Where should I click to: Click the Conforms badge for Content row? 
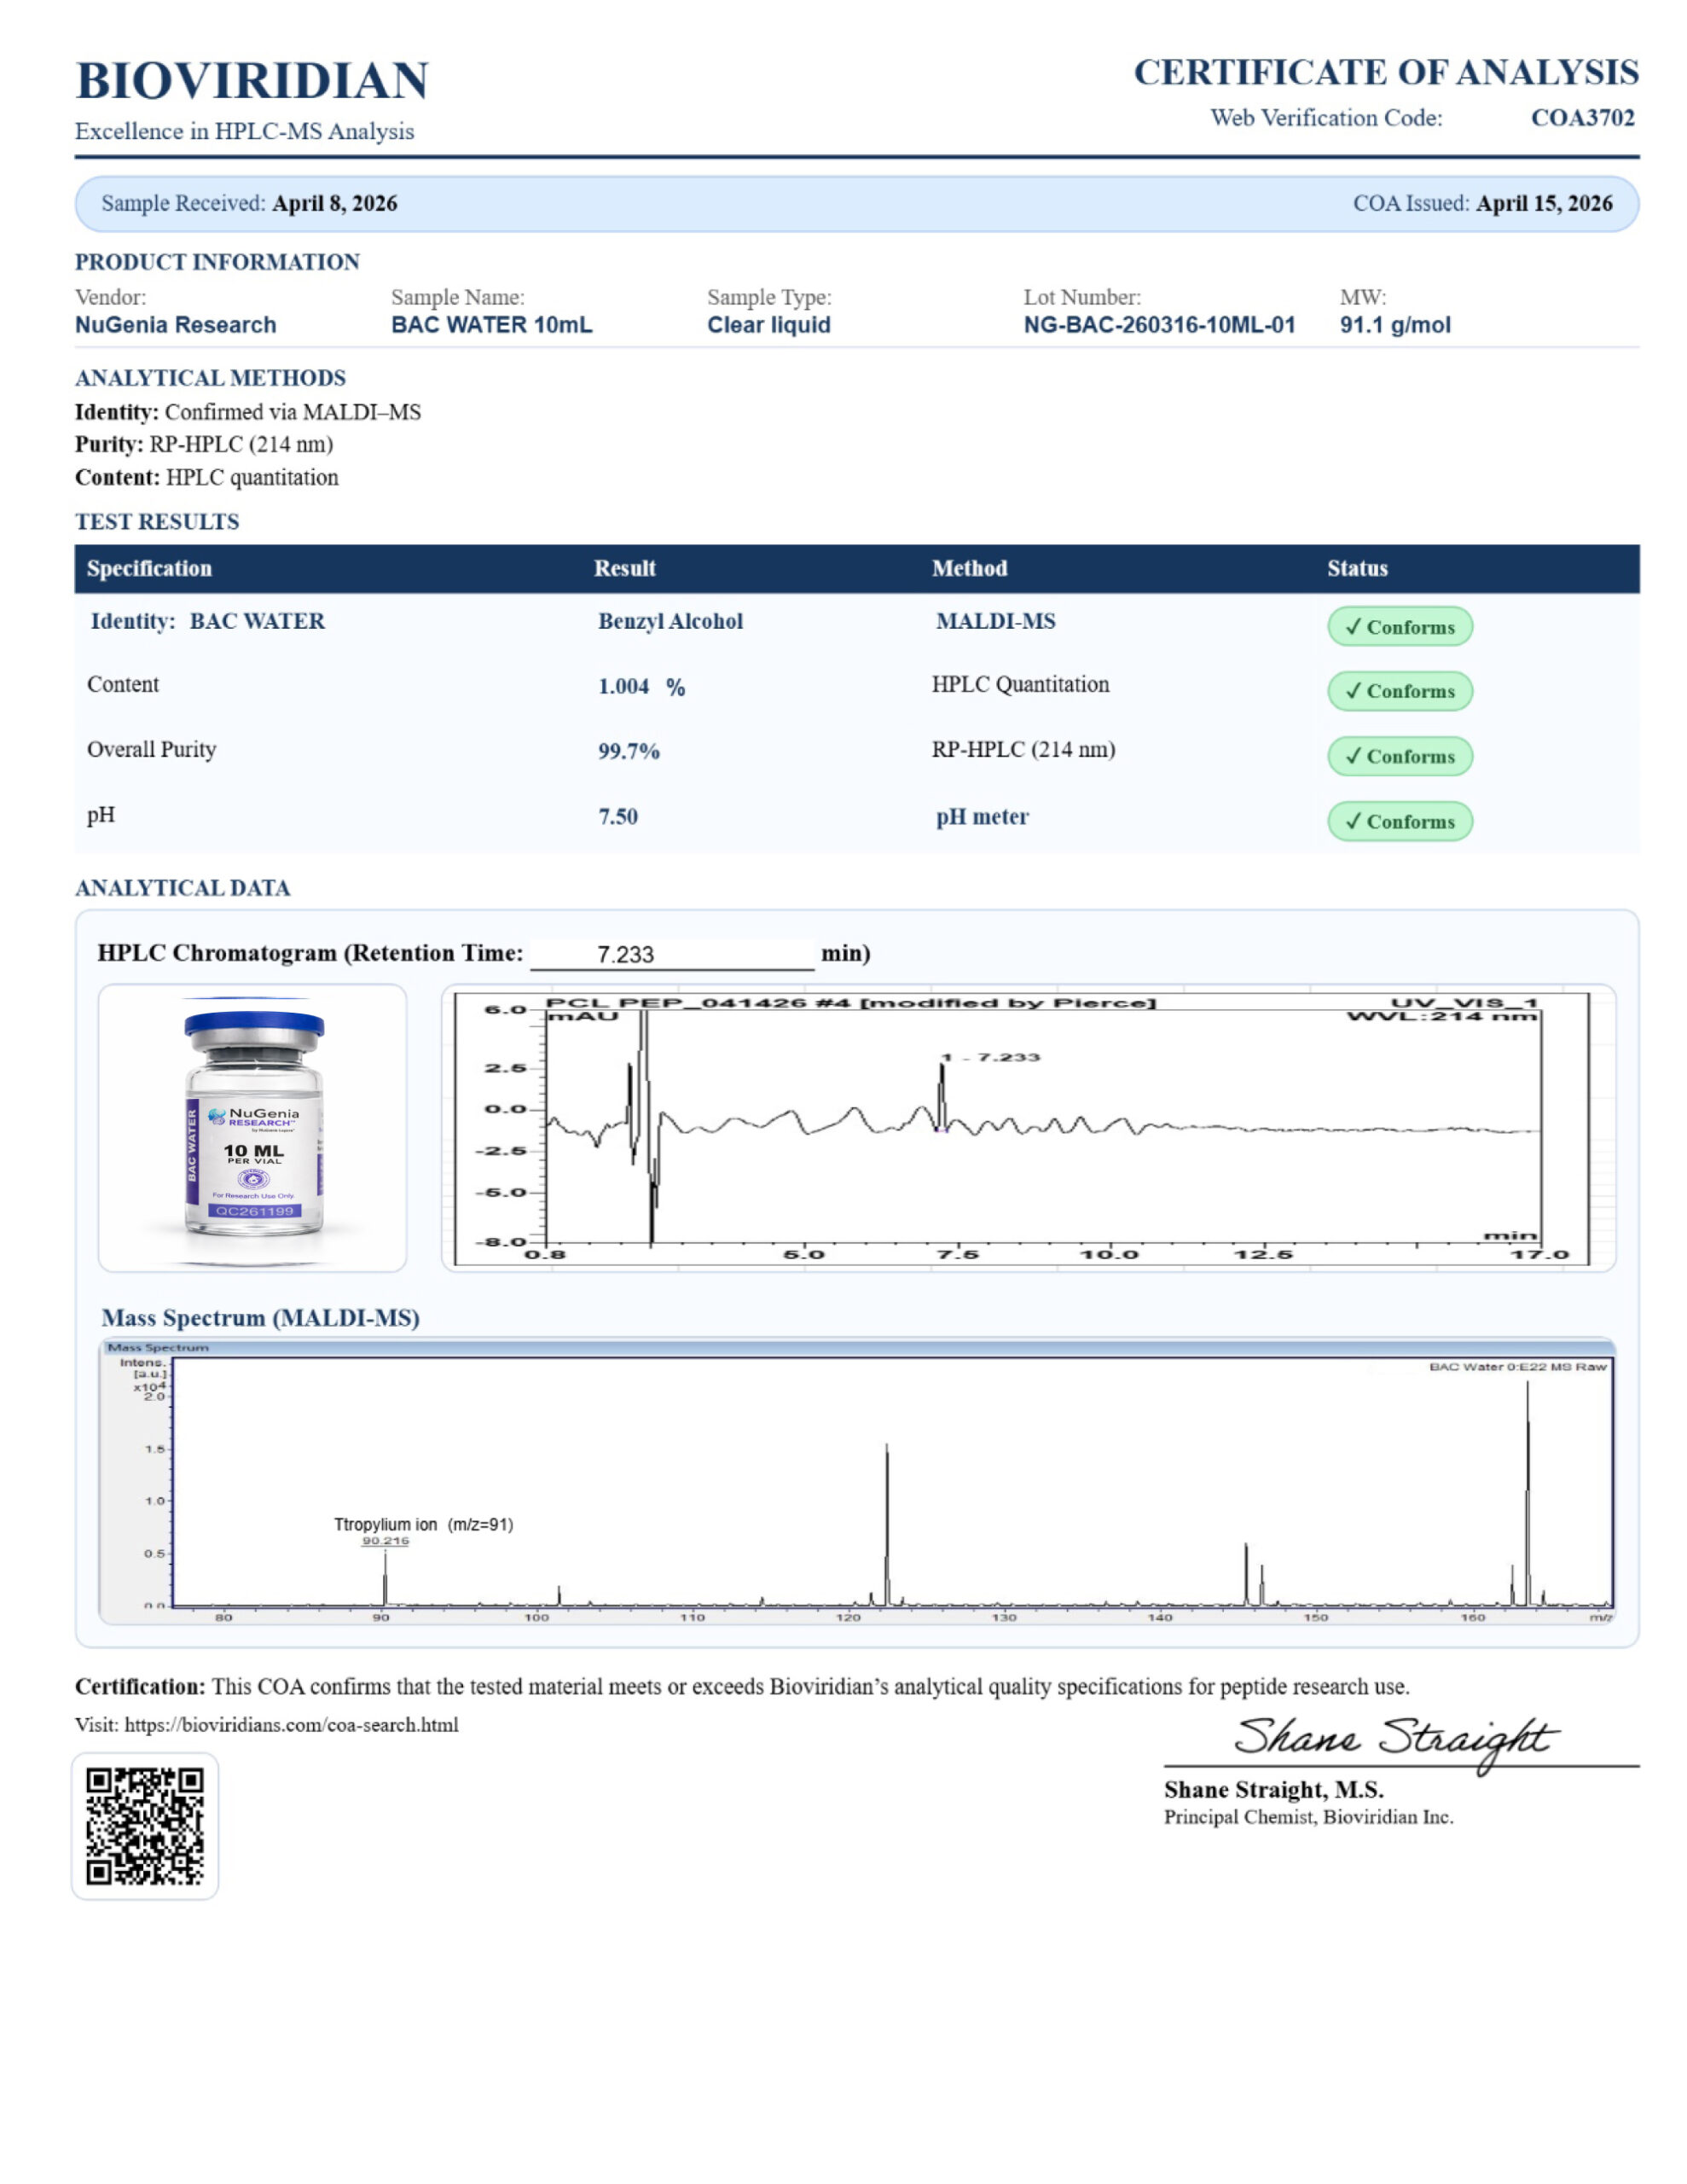pyautogui.click(x=1398, y=691)
